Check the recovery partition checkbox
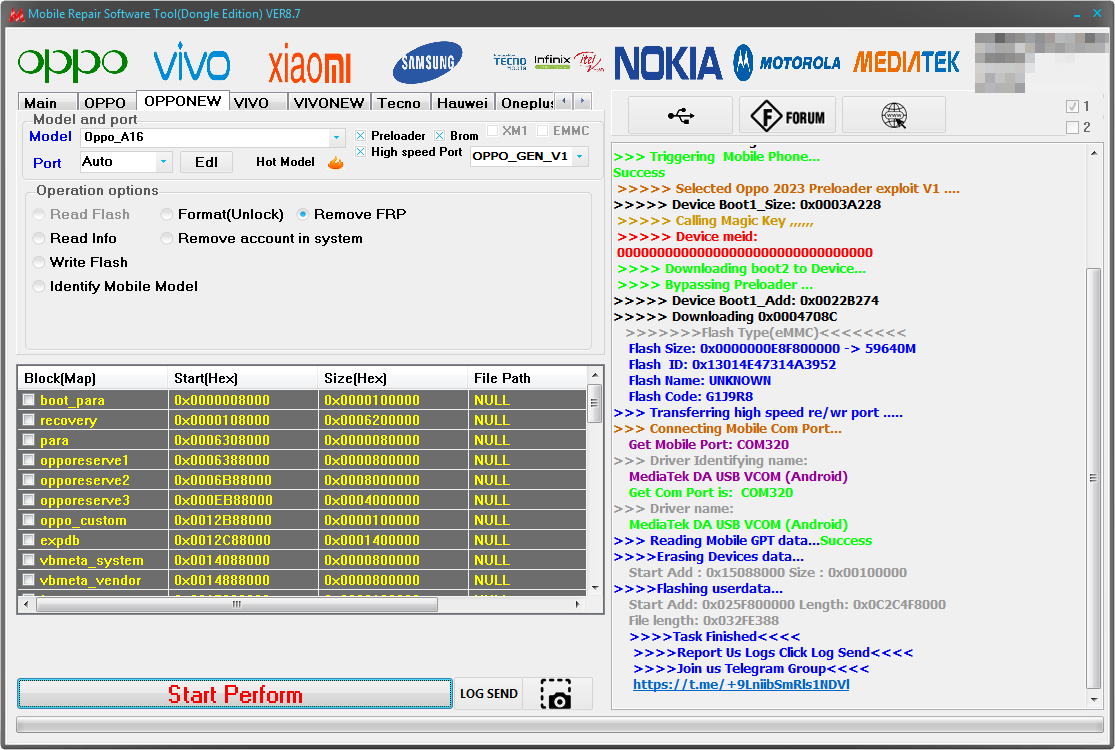1115x750 pixels. click(28, 419)
